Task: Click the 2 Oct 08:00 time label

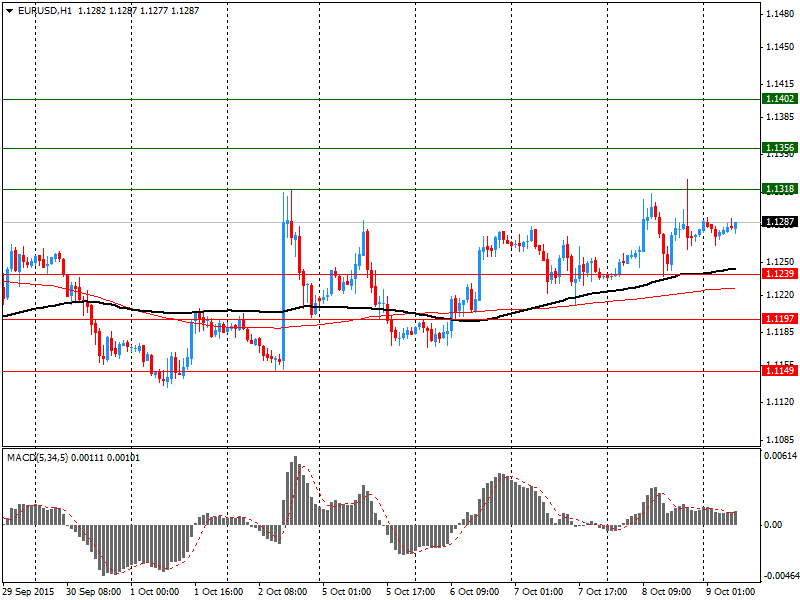Action: pyautogui.click(x=283, y=592)
